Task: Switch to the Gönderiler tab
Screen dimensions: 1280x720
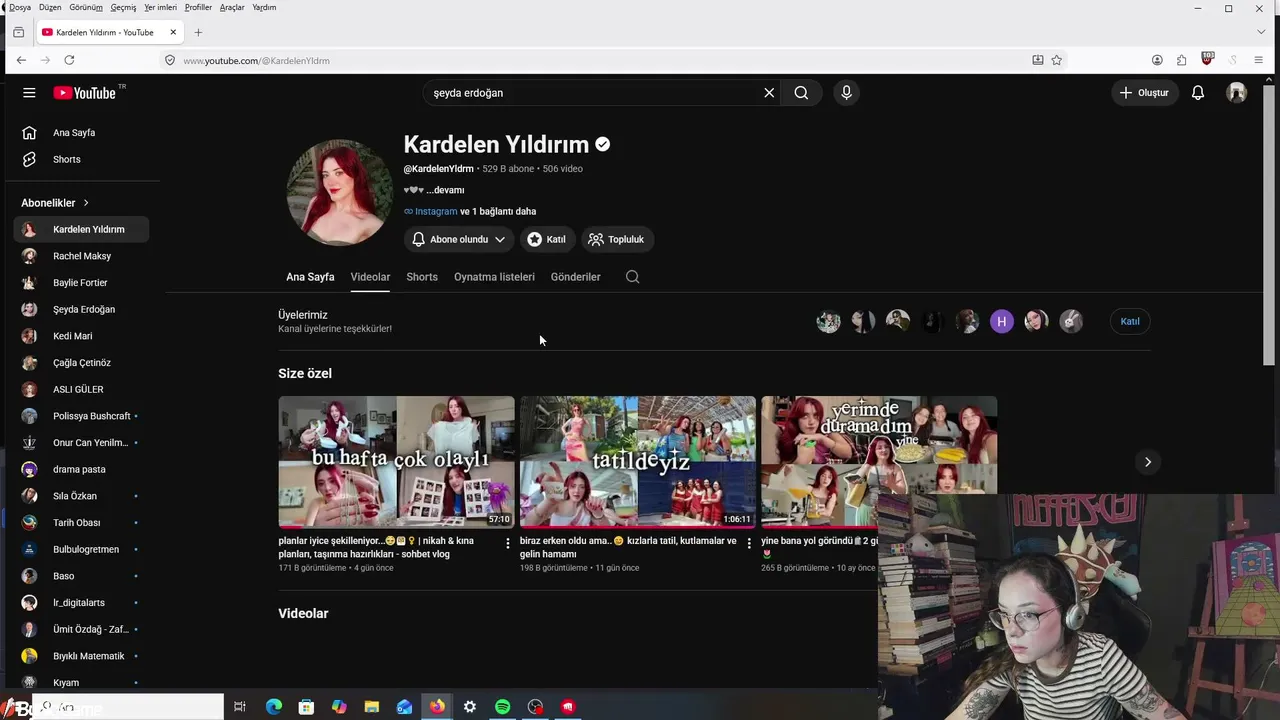Action: tap(576, 277)
